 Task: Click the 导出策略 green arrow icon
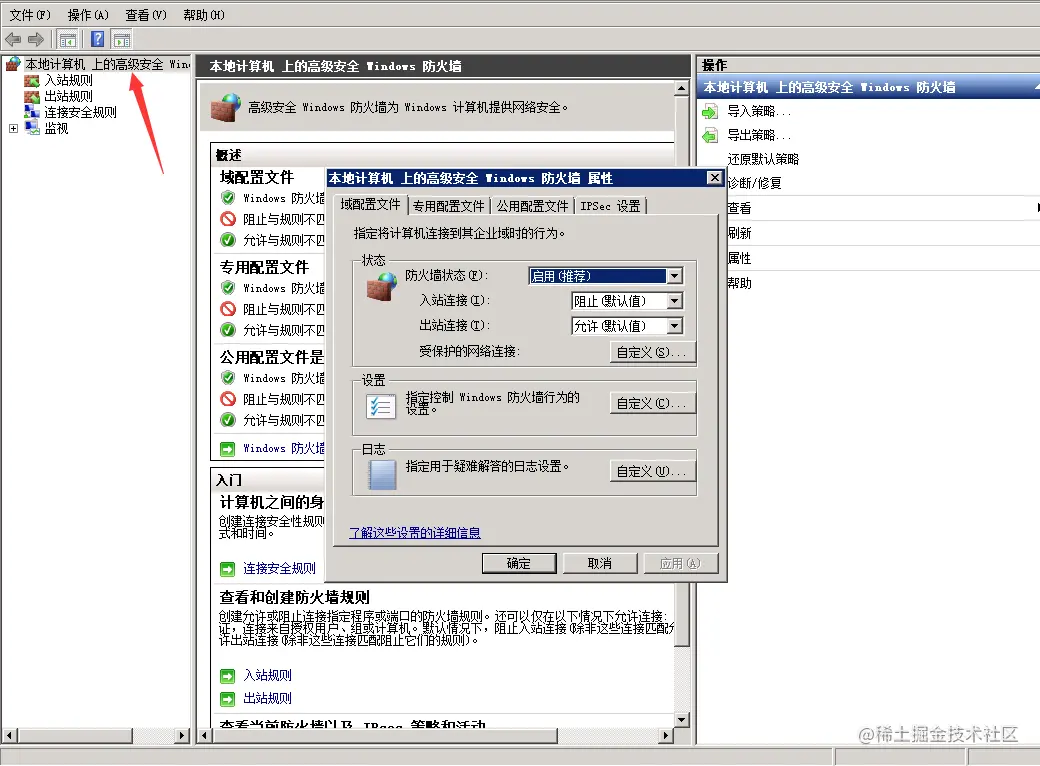click(x=710, y=136)
